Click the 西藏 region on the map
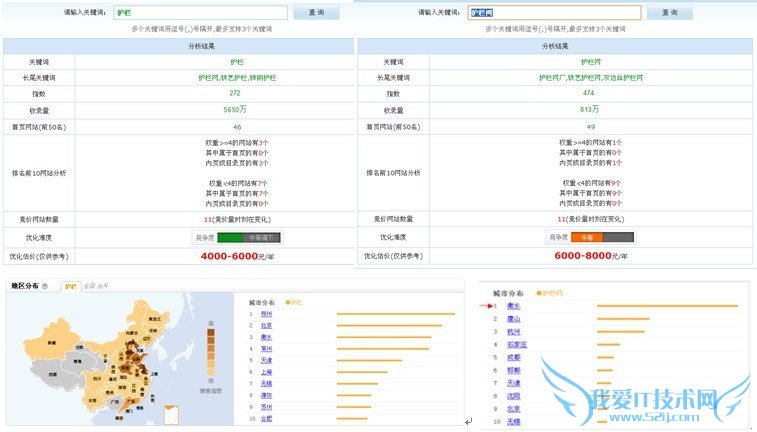This screenshot has height=432, width=757. 53,374
